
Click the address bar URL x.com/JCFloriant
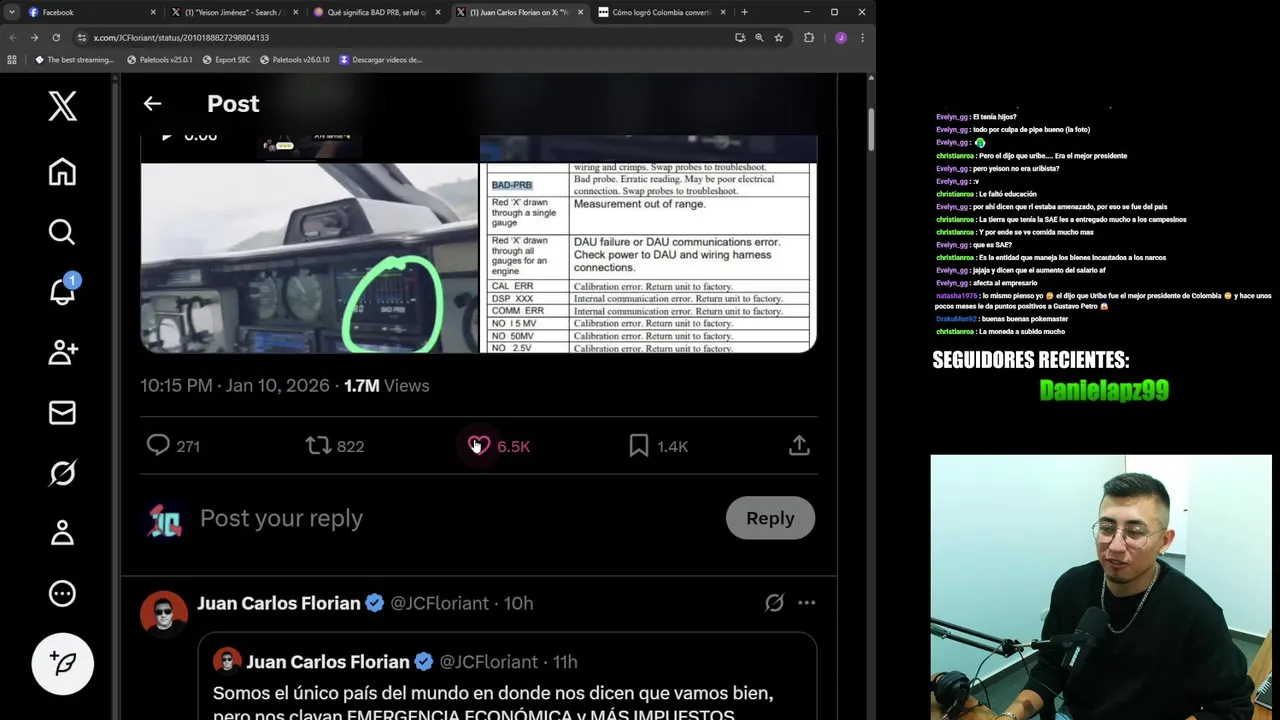[181, 37]
